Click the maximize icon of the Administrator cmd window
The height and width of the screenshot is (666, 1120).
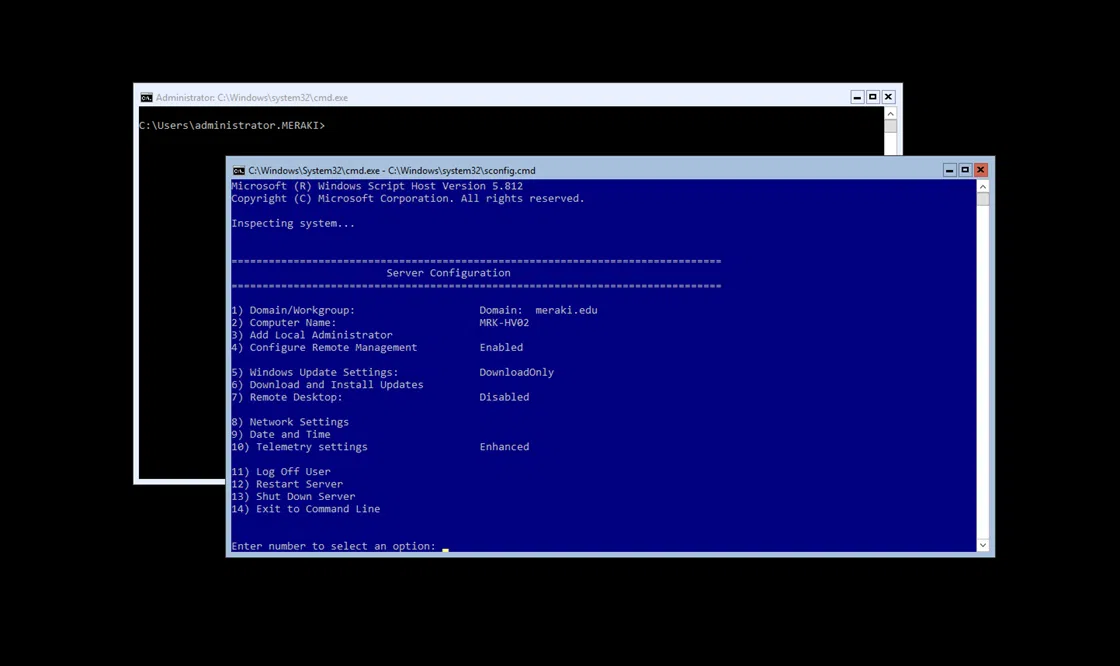coord(872,96)
